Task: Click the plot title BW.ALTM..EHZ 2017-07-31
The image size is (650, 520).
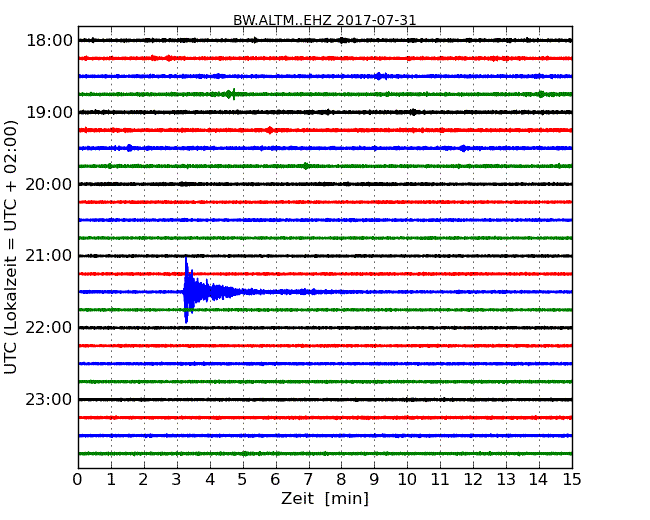Action: pos(325,20)
